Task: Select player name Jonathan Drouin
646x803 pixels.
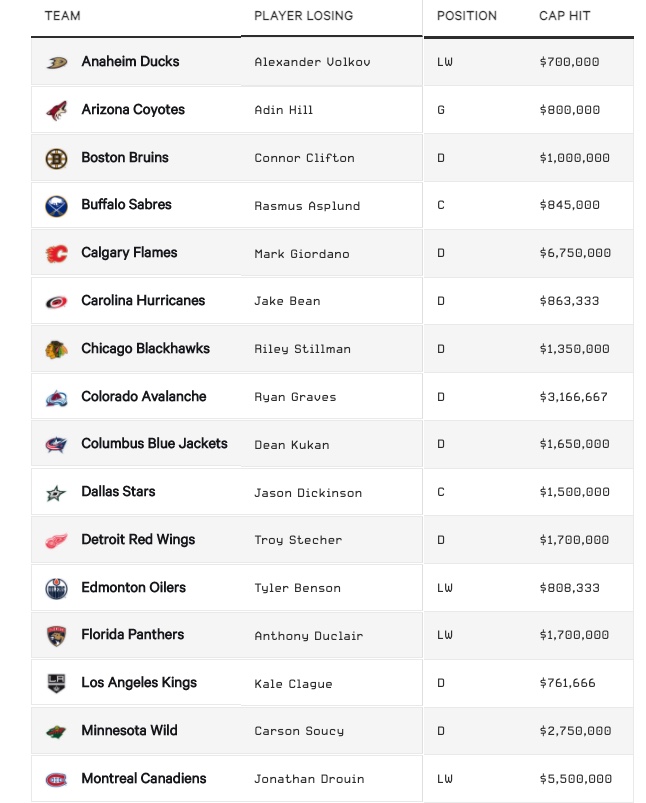Action: tap(309, 779)
